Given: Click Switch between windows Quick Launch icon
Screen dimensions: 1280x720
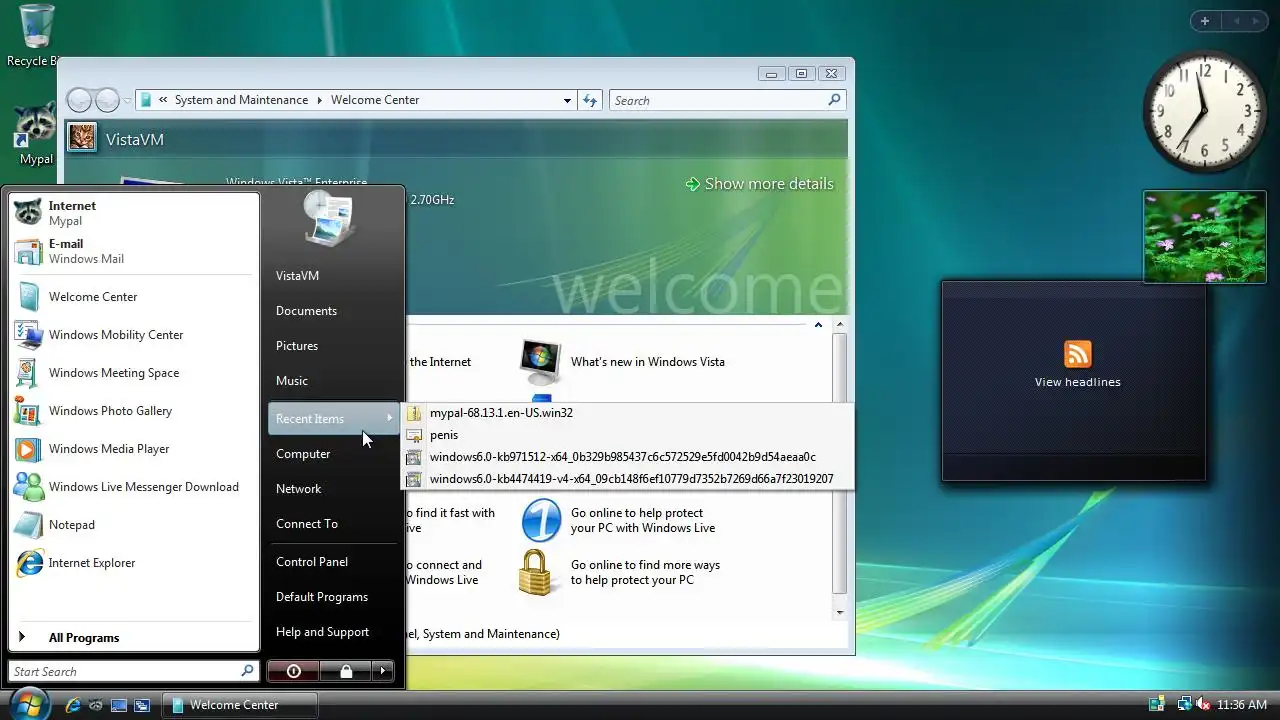Looking at the screenshot, I should (x=142, y=705).
